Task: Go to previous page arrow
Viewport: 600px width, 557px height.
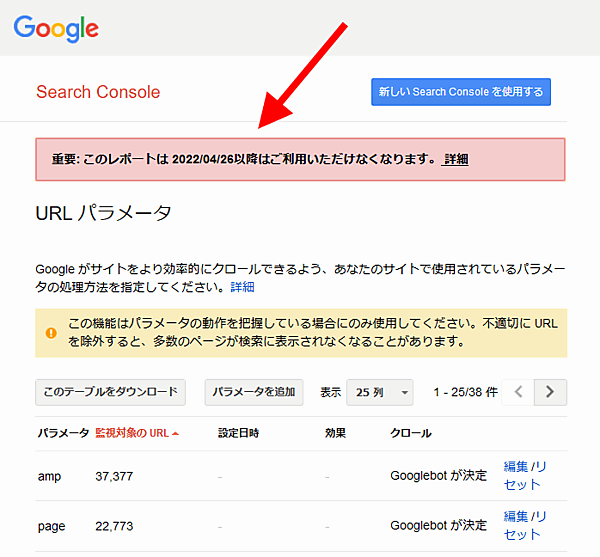Action: coord(518,392)
